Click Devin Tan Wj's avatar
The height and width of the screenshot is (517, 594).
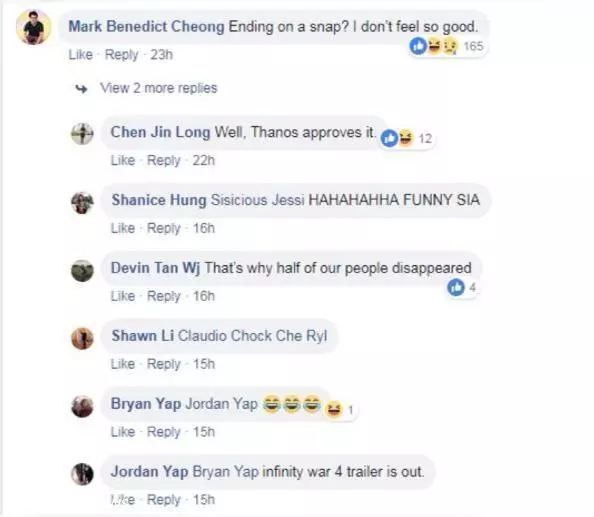pyautogui.click(x=82, y=271)
